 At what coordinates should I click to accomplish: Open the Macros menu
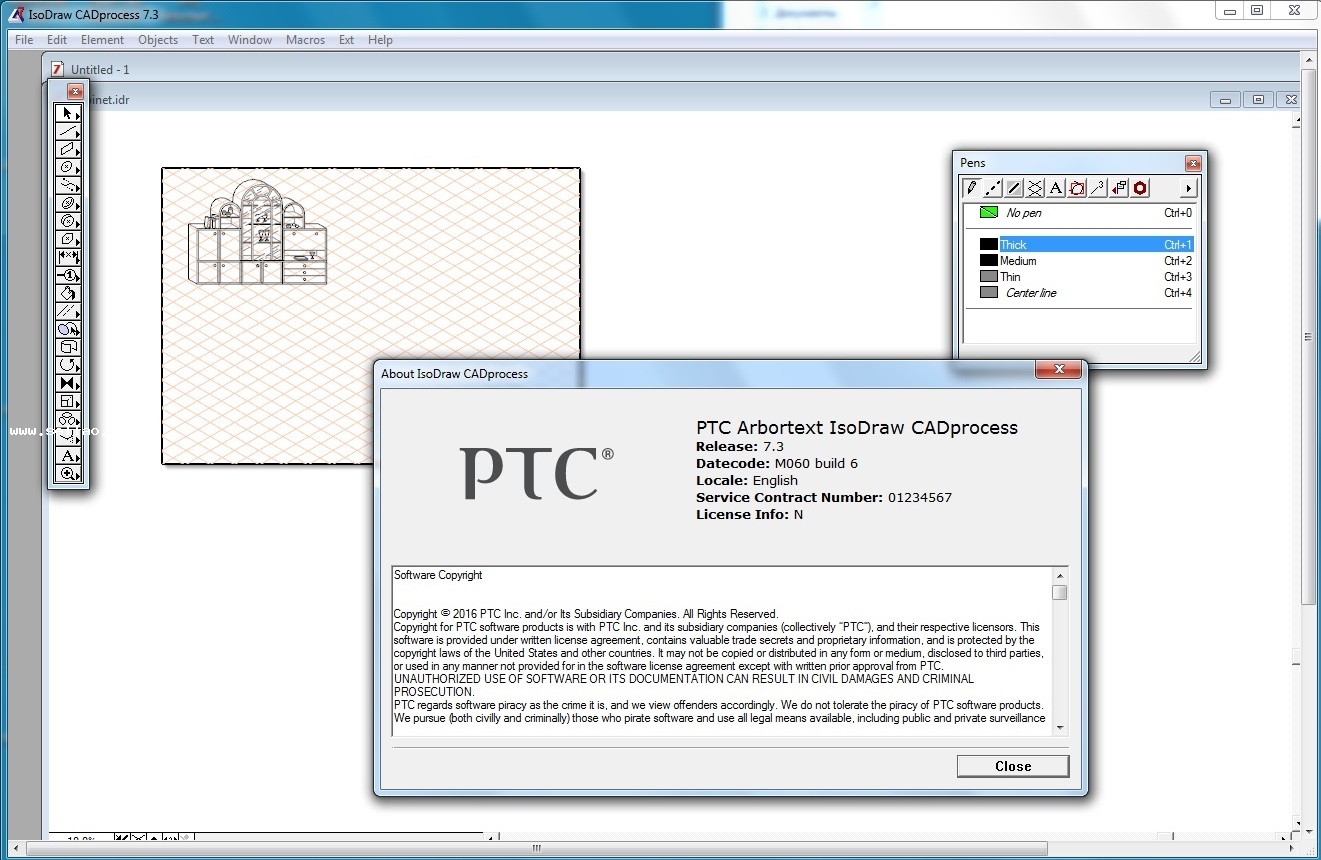[305, 40]
